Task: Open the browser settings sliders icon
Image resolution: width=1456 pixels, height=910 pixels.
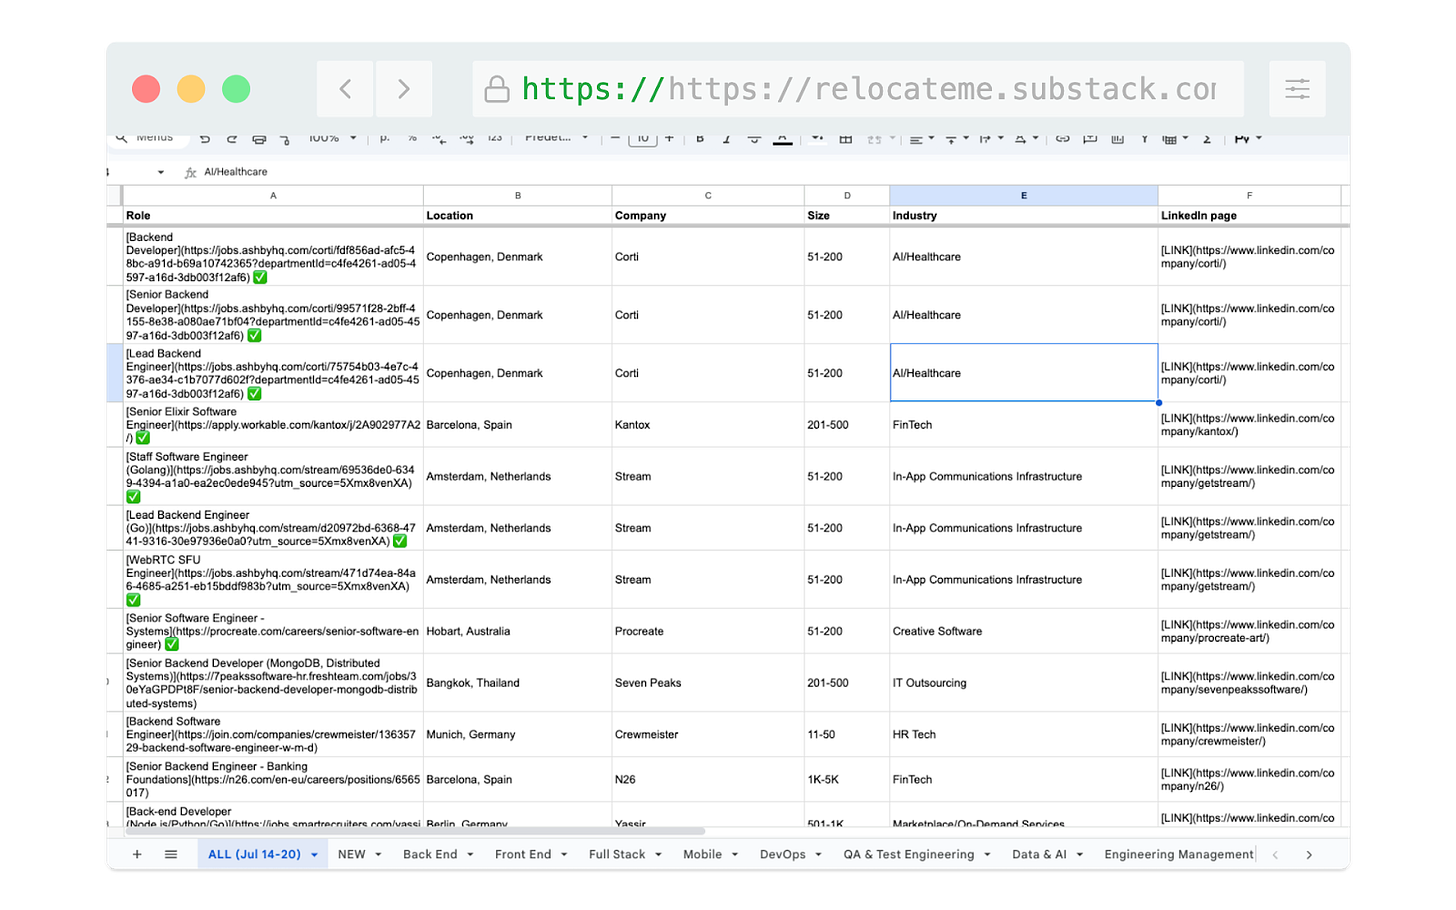Action: click(1297, 89)
